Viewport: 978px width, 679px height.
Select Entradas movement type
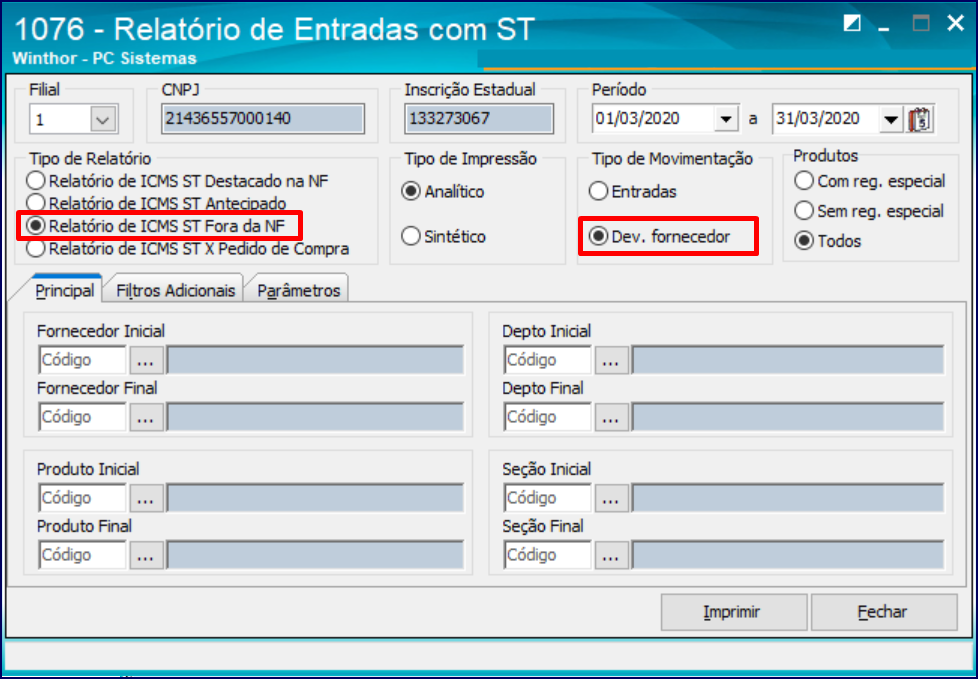pyautogui.click(x=633, y=191)
